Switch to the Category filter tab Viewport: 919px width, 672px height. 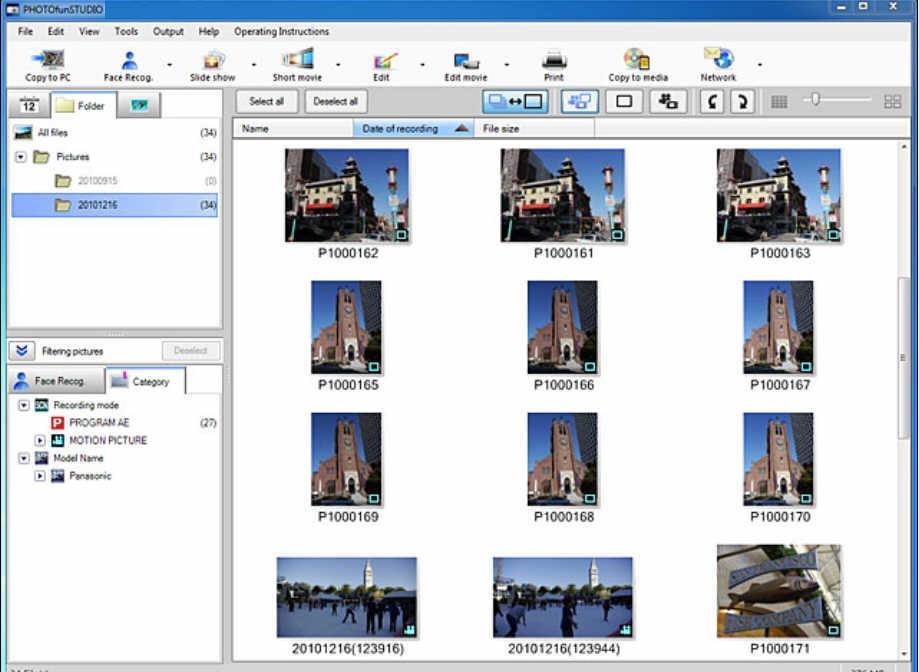[x=145, y=381]
